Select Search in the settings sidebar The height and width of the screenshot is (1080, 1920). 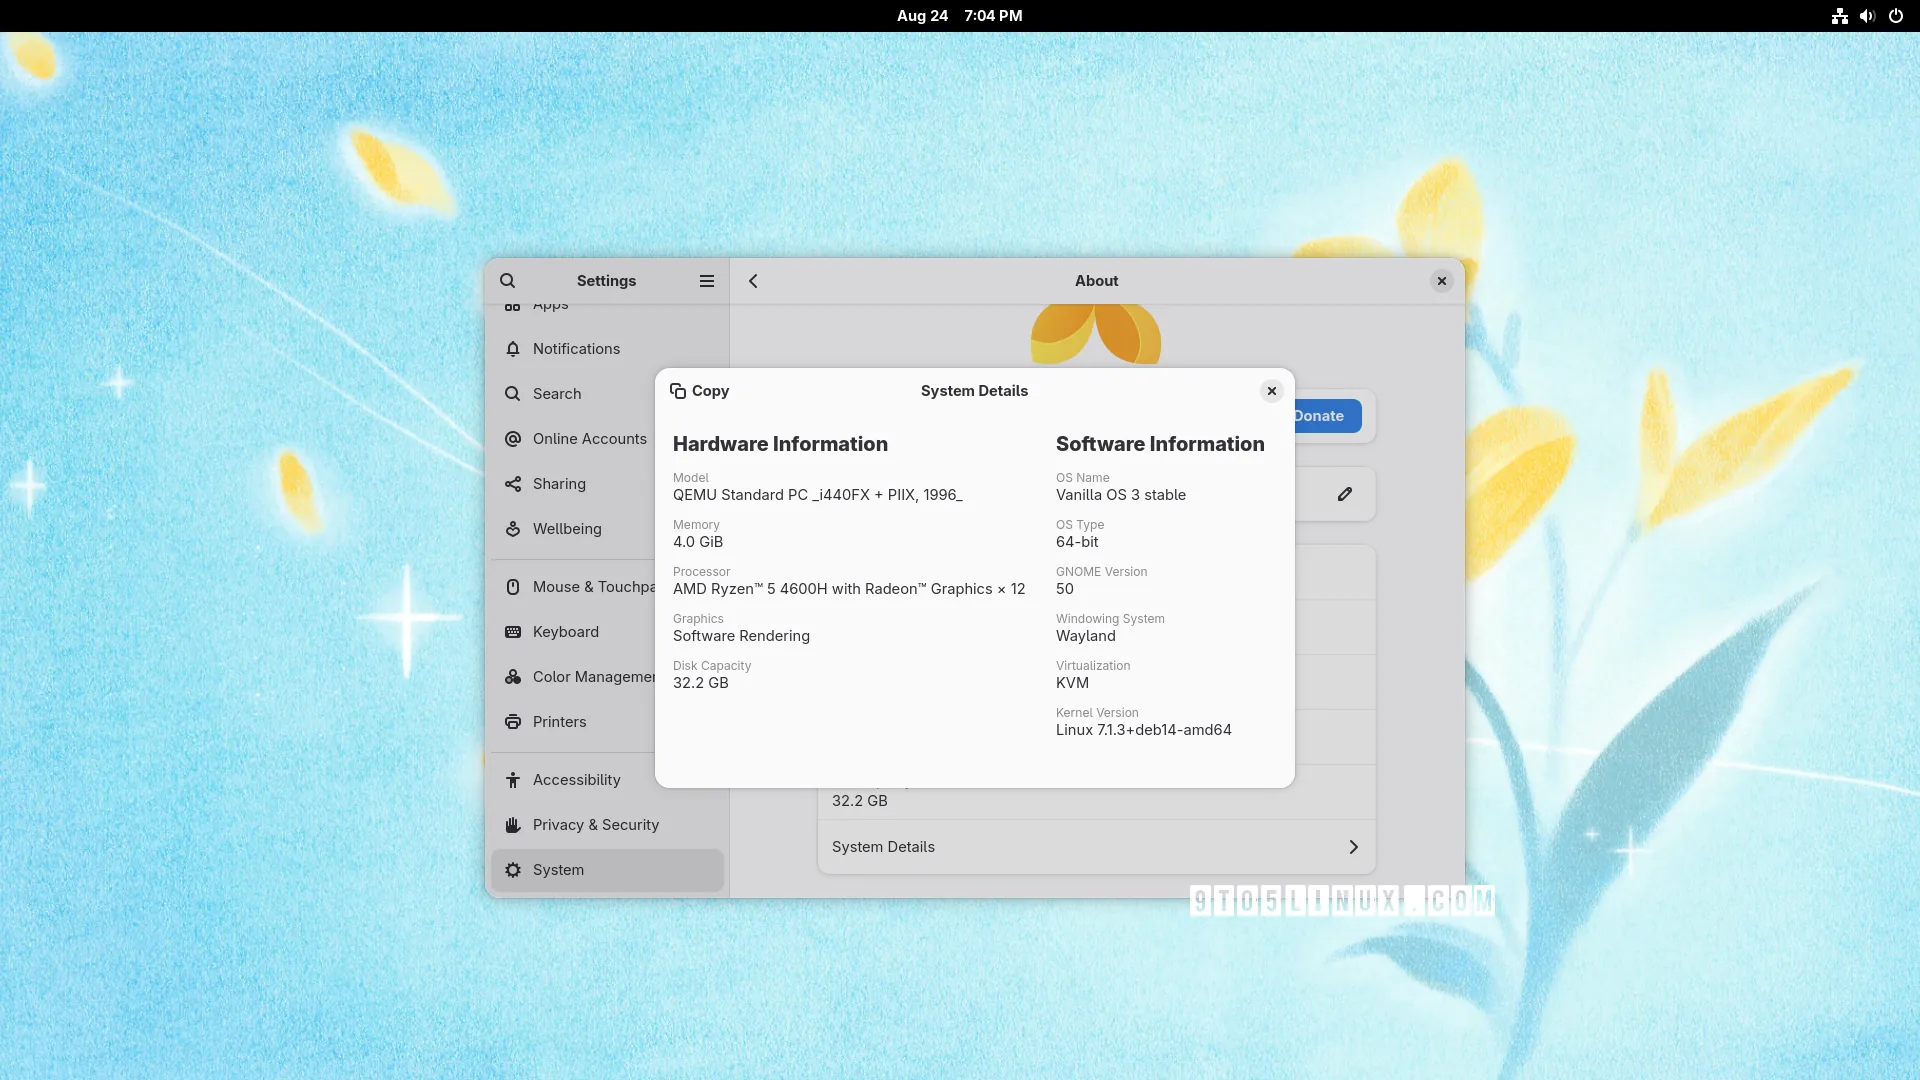point(575,394)
